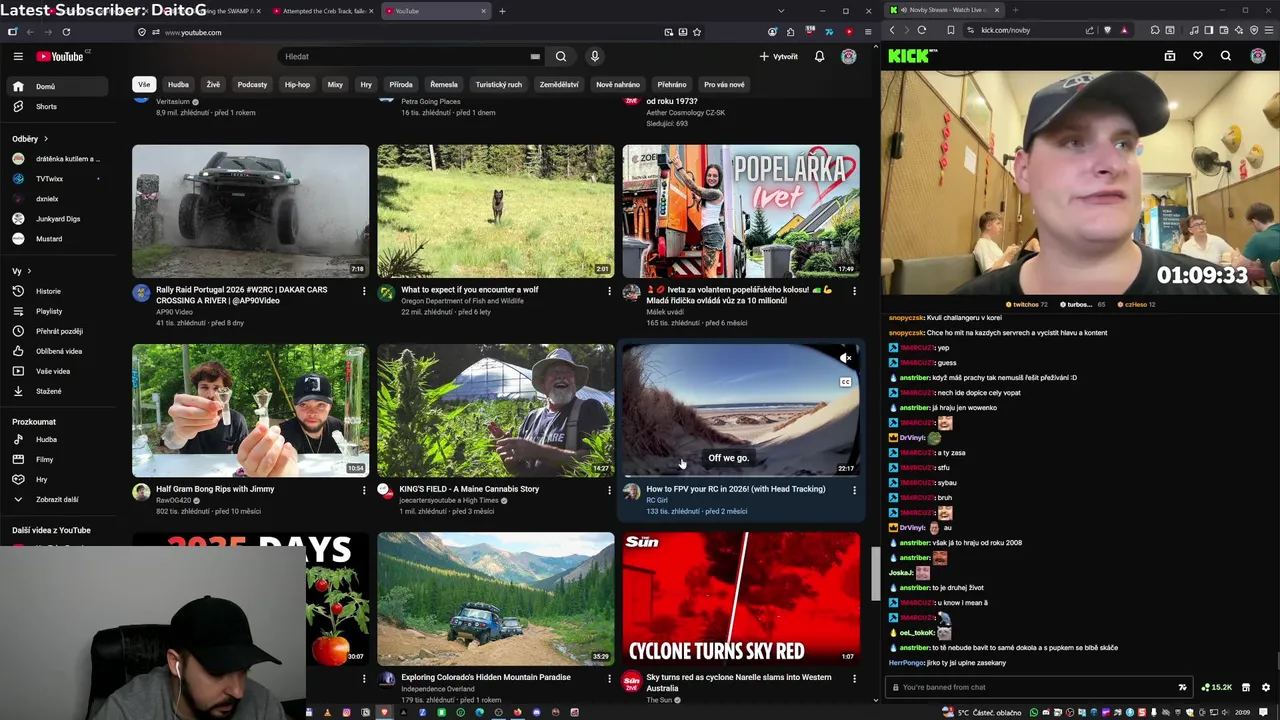Open 'Exploring Colorado's Hidden Mountain Paradise' title
1280x720 pixels.
[486, 677]
